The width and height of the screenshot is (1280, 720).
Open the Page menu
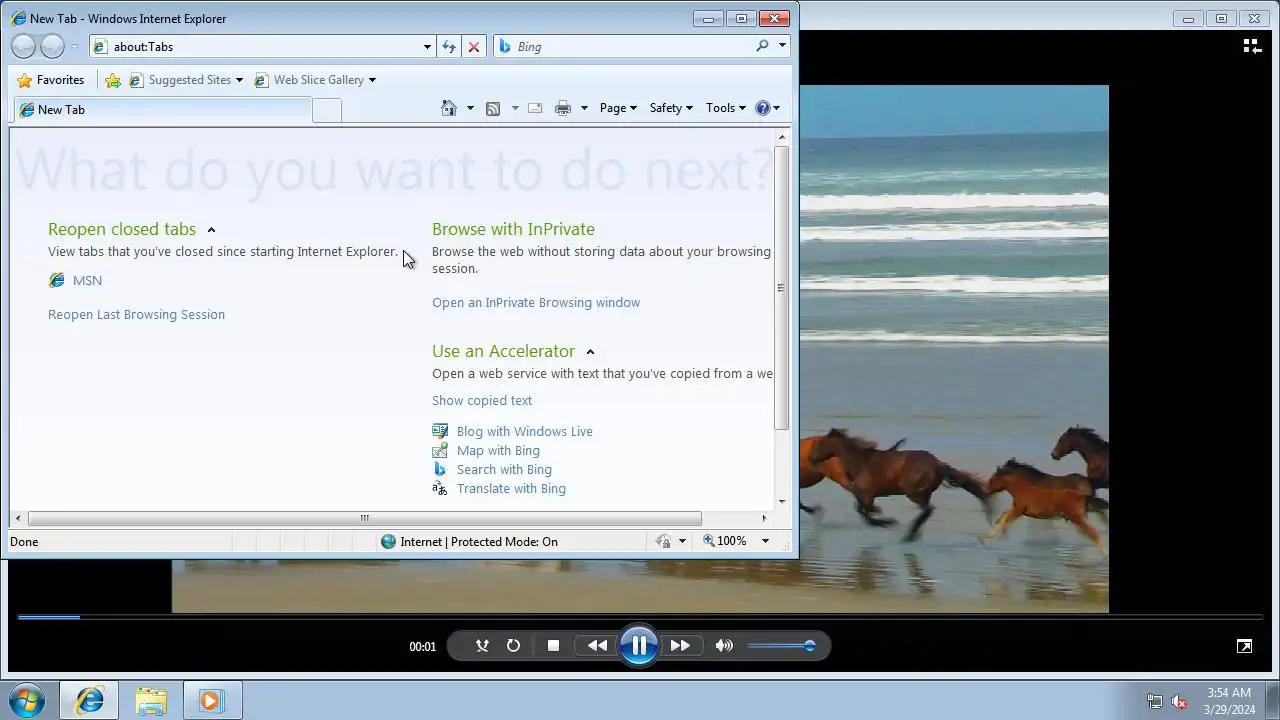618,108
